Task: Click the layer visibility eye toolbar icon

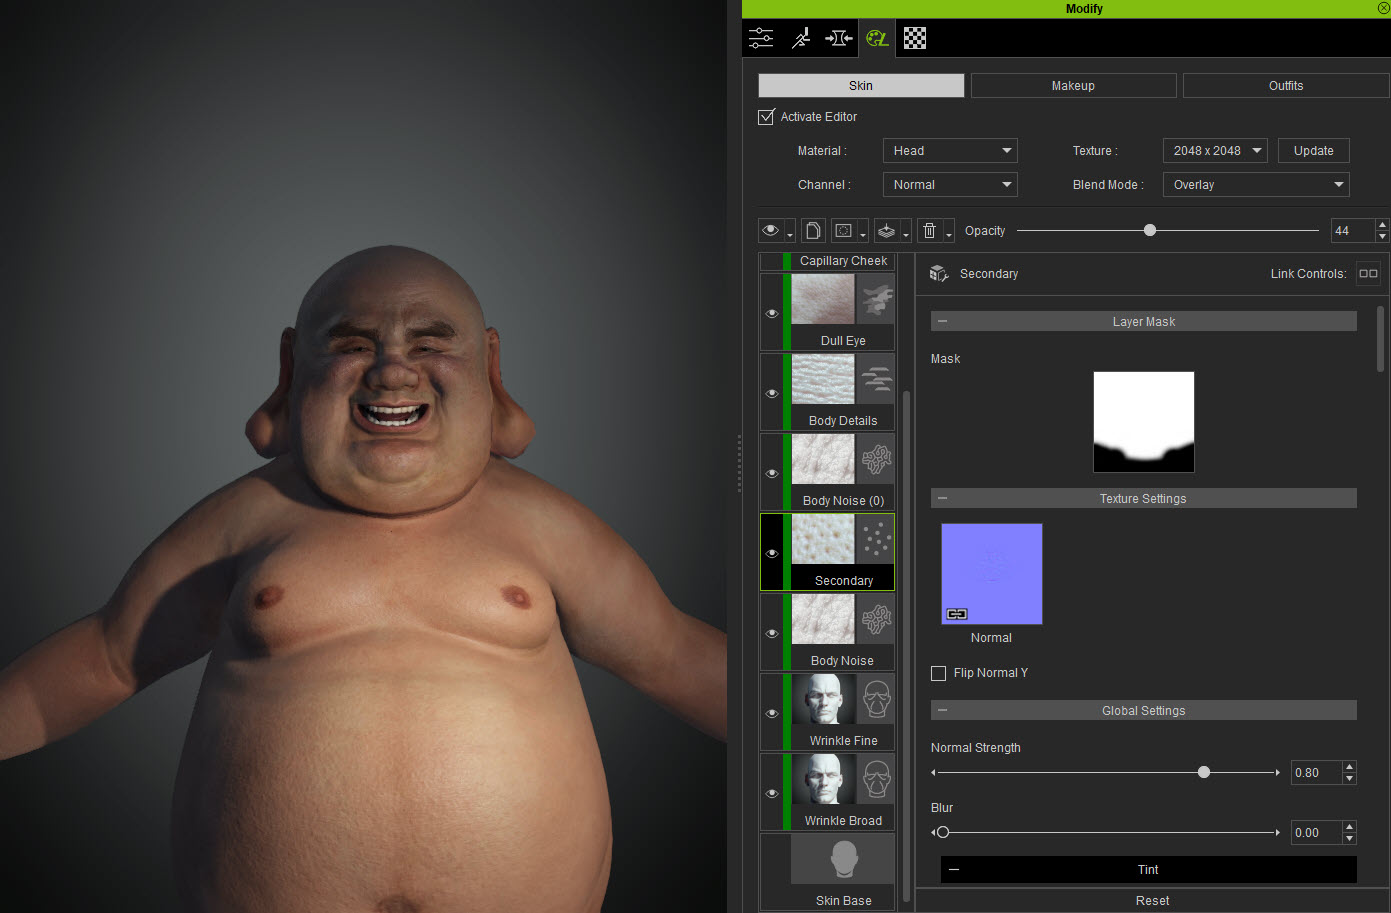Action: [x=771, y=231]
